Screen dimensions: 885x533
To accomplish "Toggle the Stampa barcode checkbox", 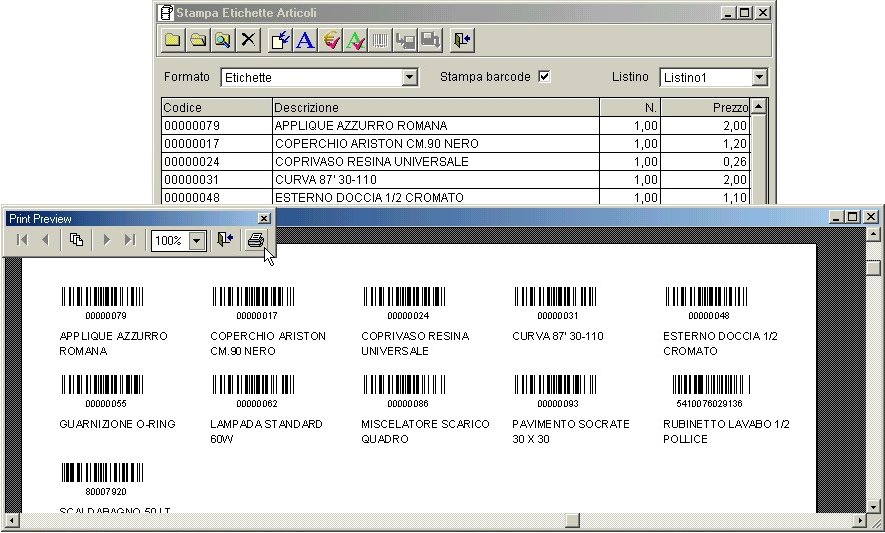I will pos(544,76).
